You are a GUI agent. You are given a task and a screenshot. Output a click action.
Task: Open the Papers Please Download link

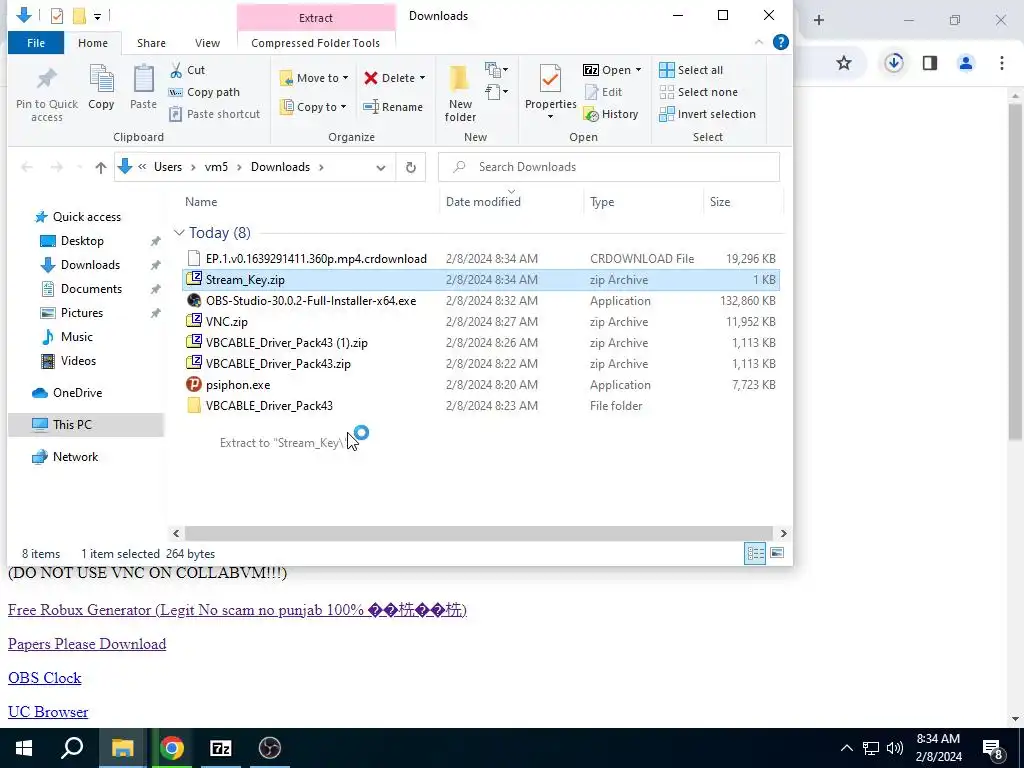pos(87,644)
